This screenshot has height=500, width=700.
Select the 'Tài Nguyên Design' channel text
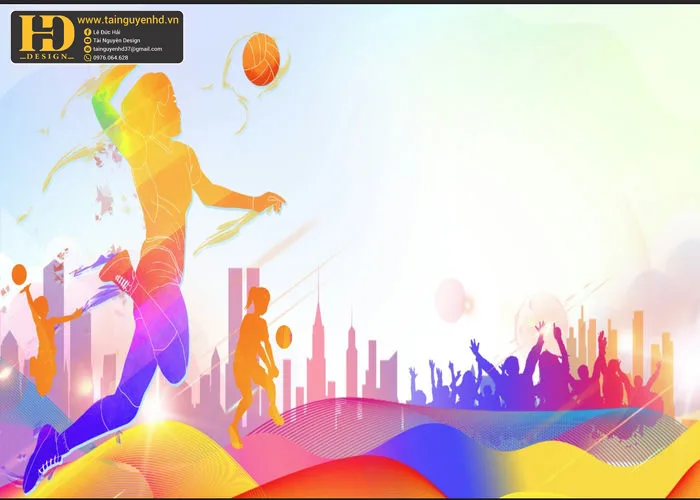pos(117,41)
